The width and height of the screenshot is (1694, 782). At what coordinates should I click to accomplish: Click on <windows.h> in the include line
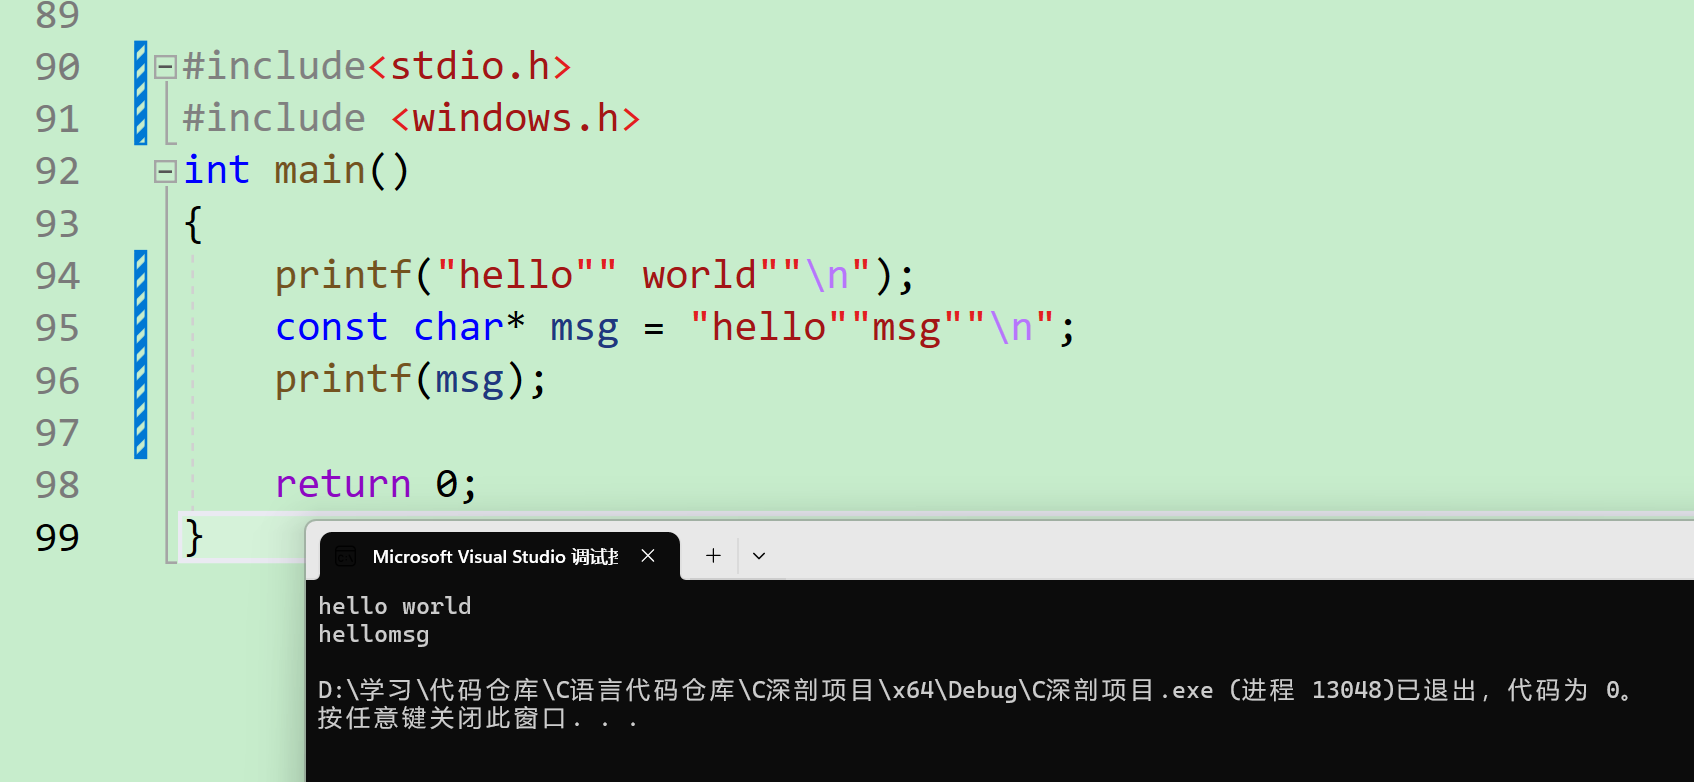pos(516,118)
